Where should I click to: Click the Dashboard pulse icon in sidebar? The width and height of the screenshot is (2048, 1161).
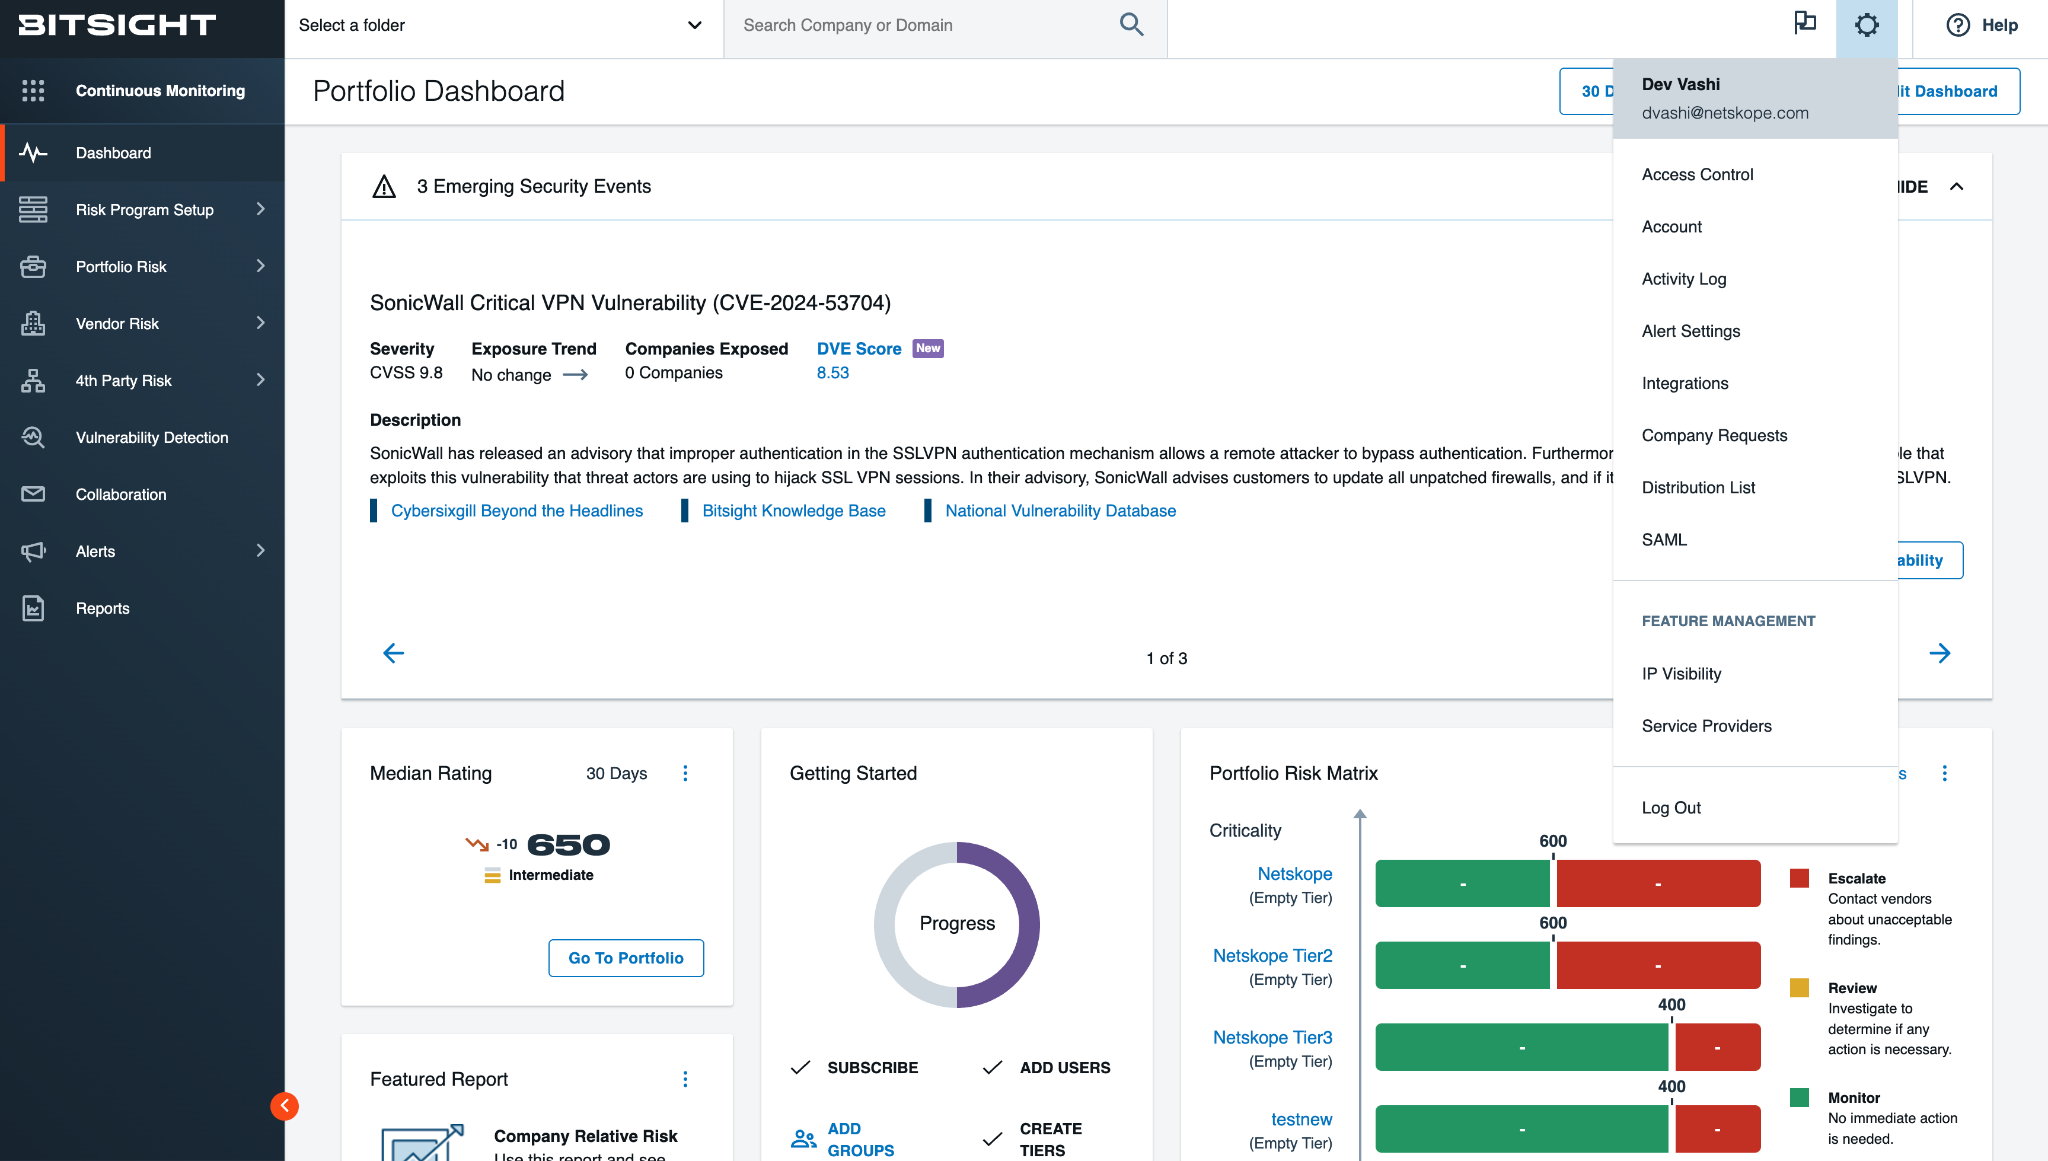pyautogui.click(x=33, y=153)
